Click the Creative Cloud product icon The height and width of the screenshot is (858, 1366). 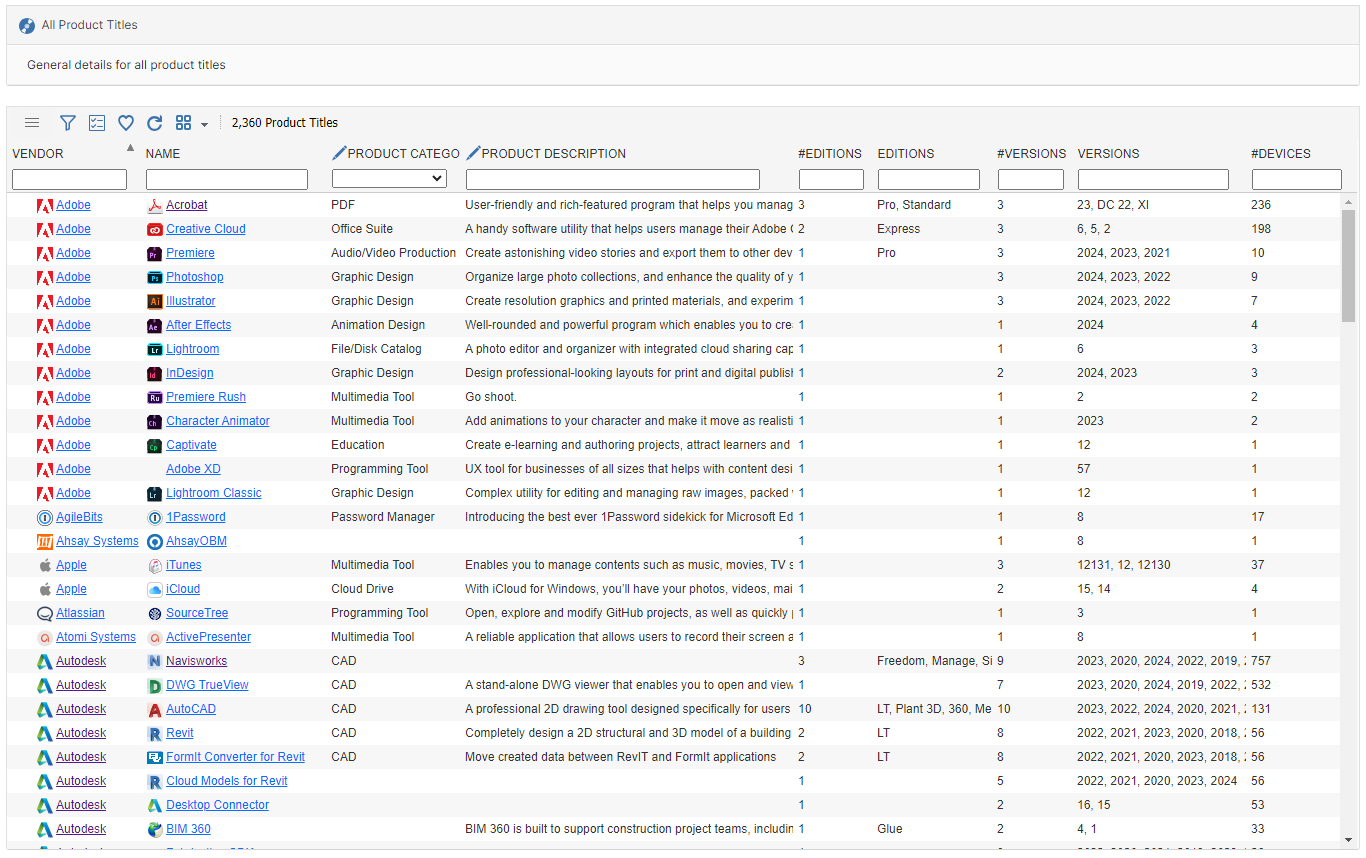155,230
